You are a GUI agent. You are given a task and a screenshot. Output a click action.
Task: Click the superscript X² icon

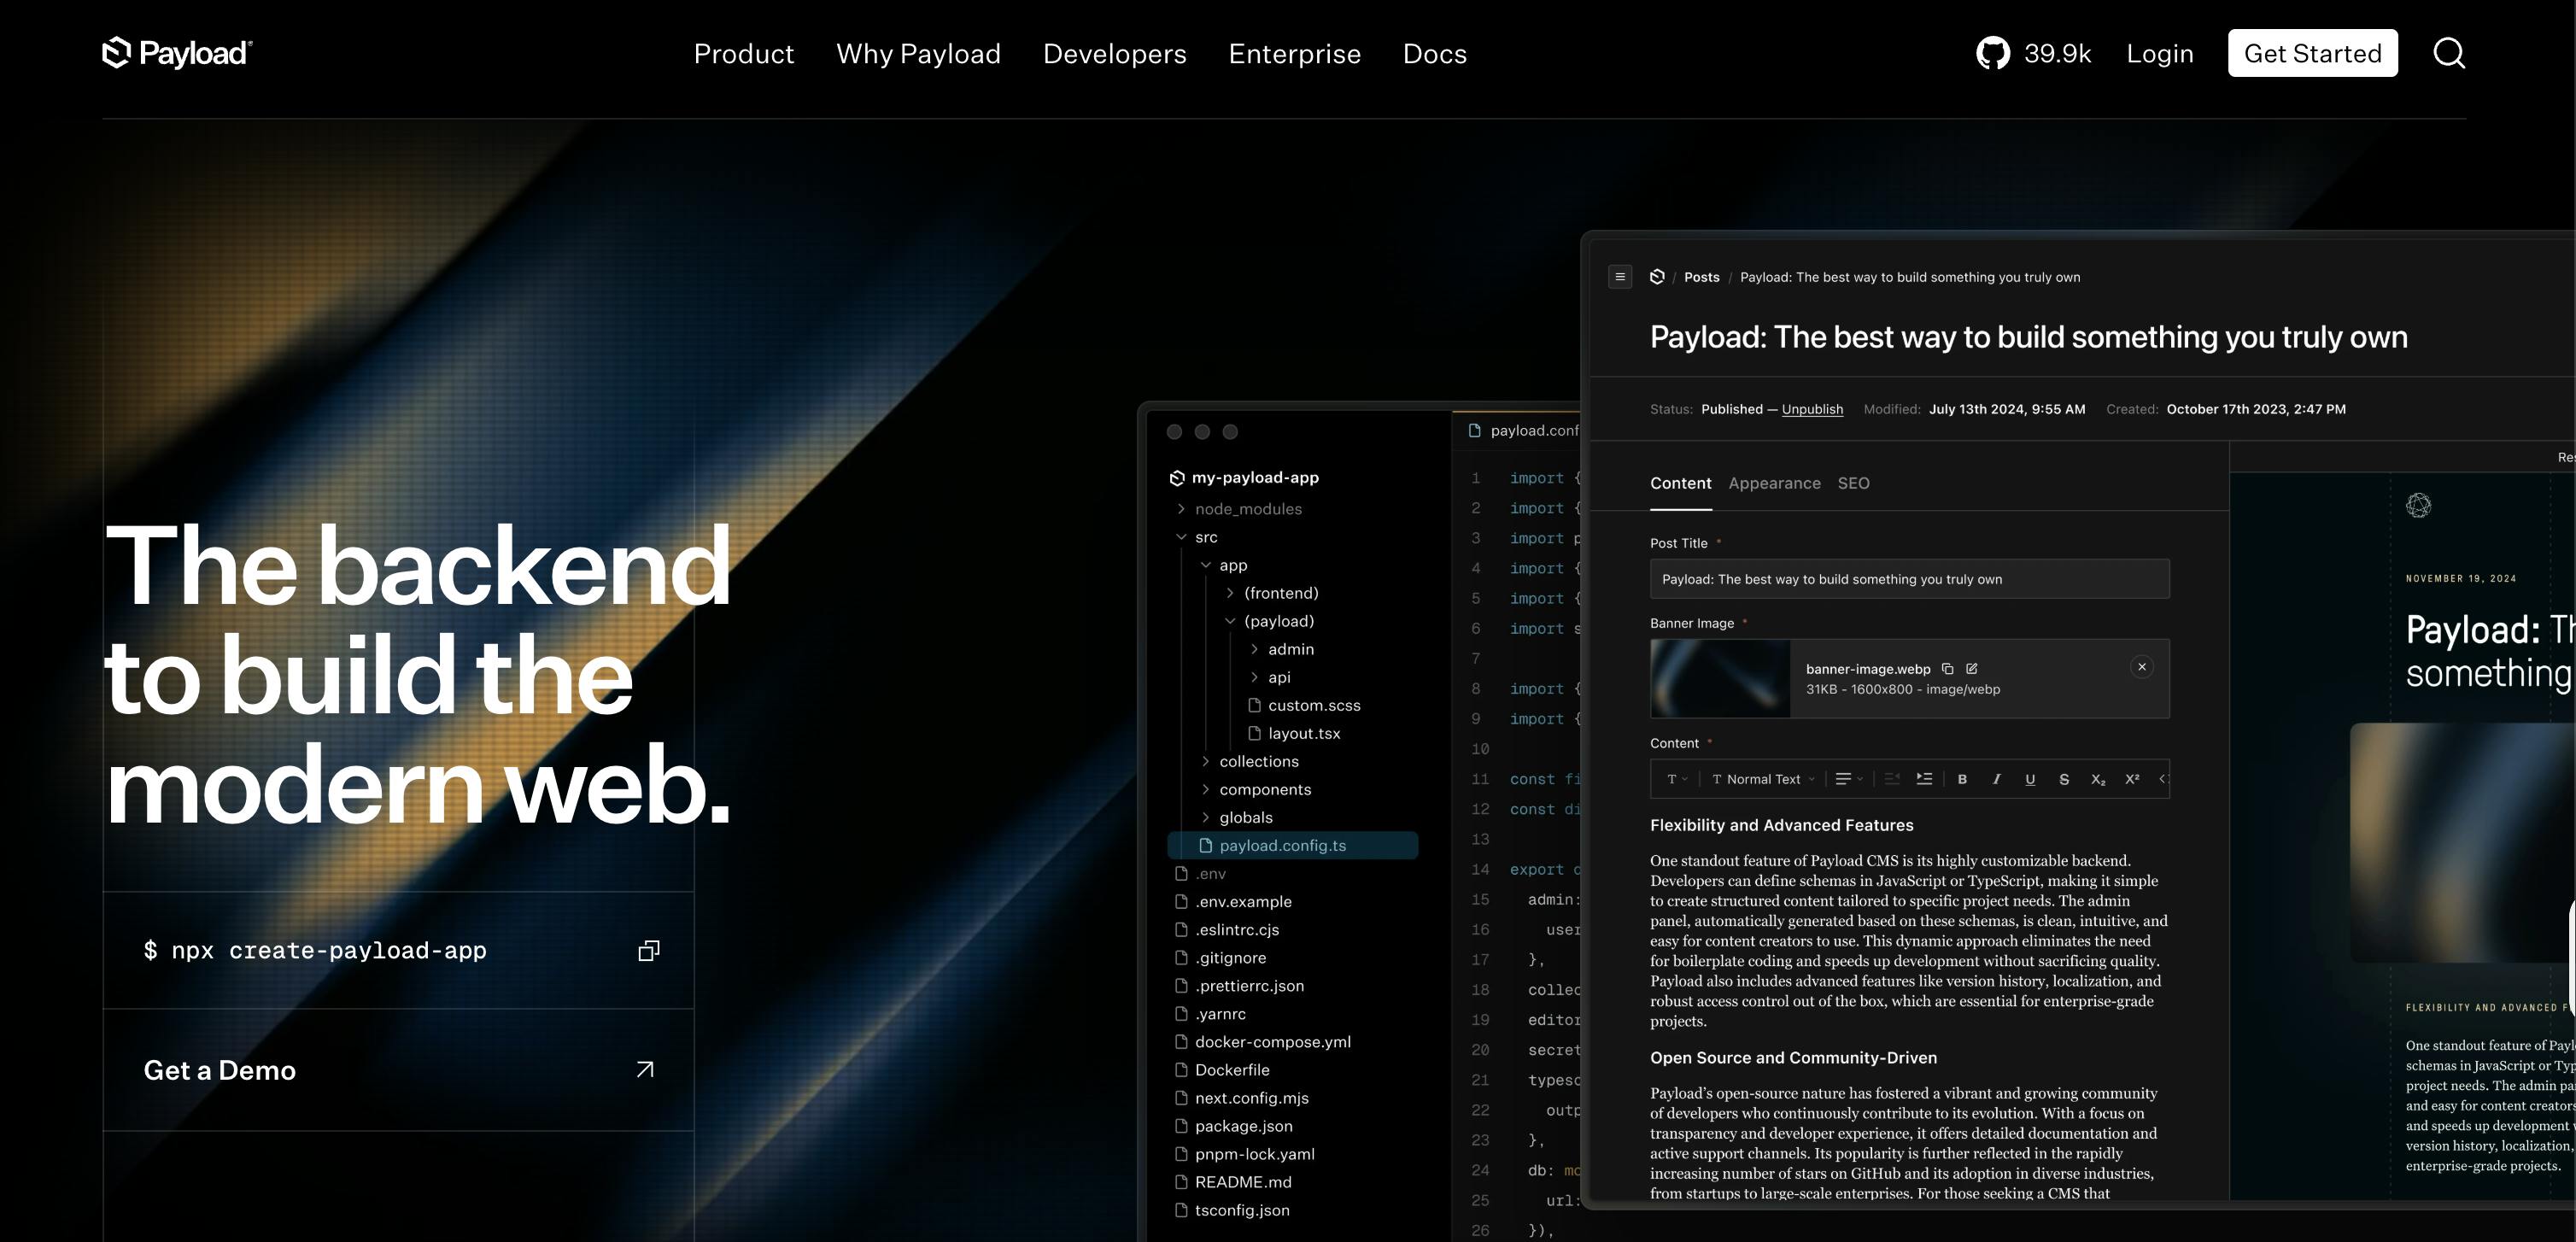click(2131, 778)
